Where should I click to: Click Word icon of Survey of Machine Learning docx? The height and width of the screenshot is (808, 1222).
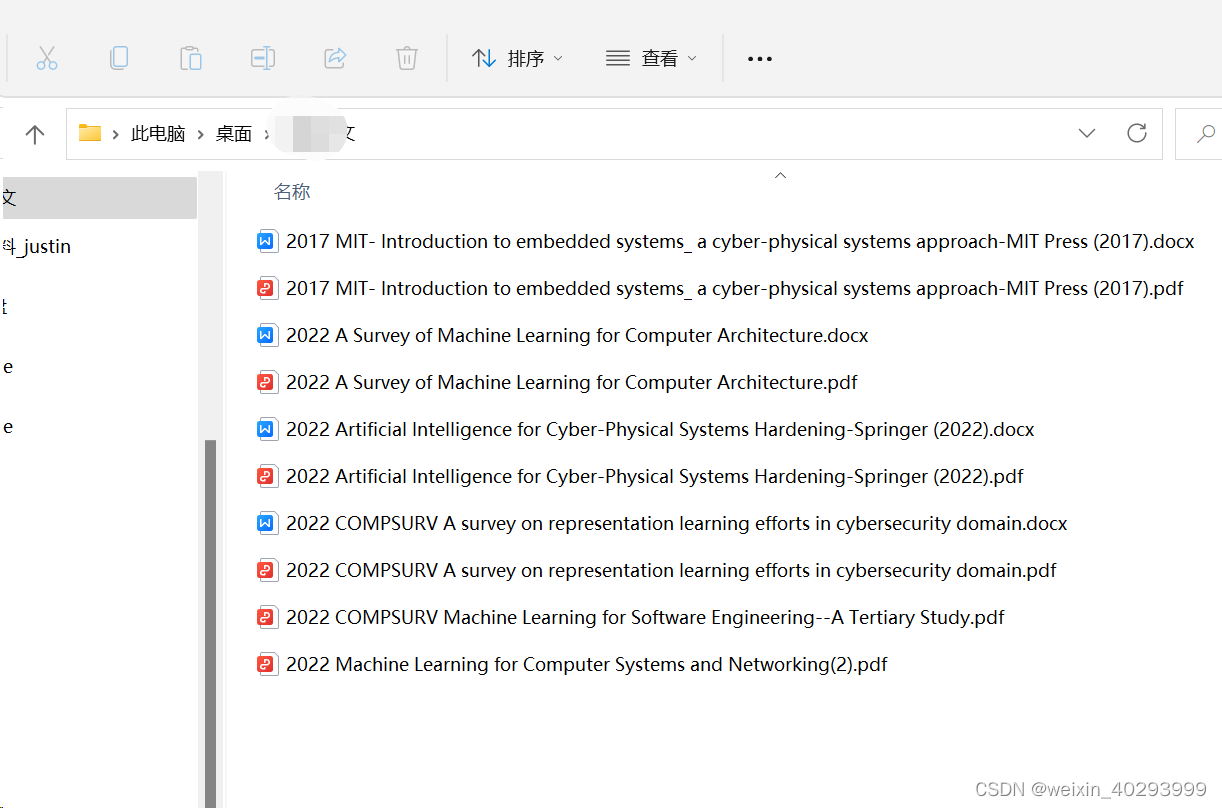click(x=267, y=335)
